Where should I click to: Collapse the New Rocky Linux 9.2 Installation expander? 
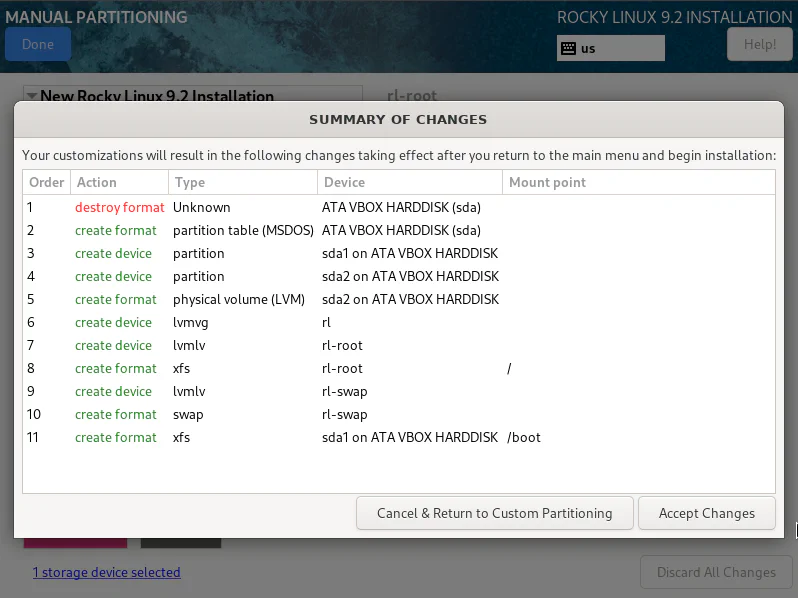[x=32, y=96]
